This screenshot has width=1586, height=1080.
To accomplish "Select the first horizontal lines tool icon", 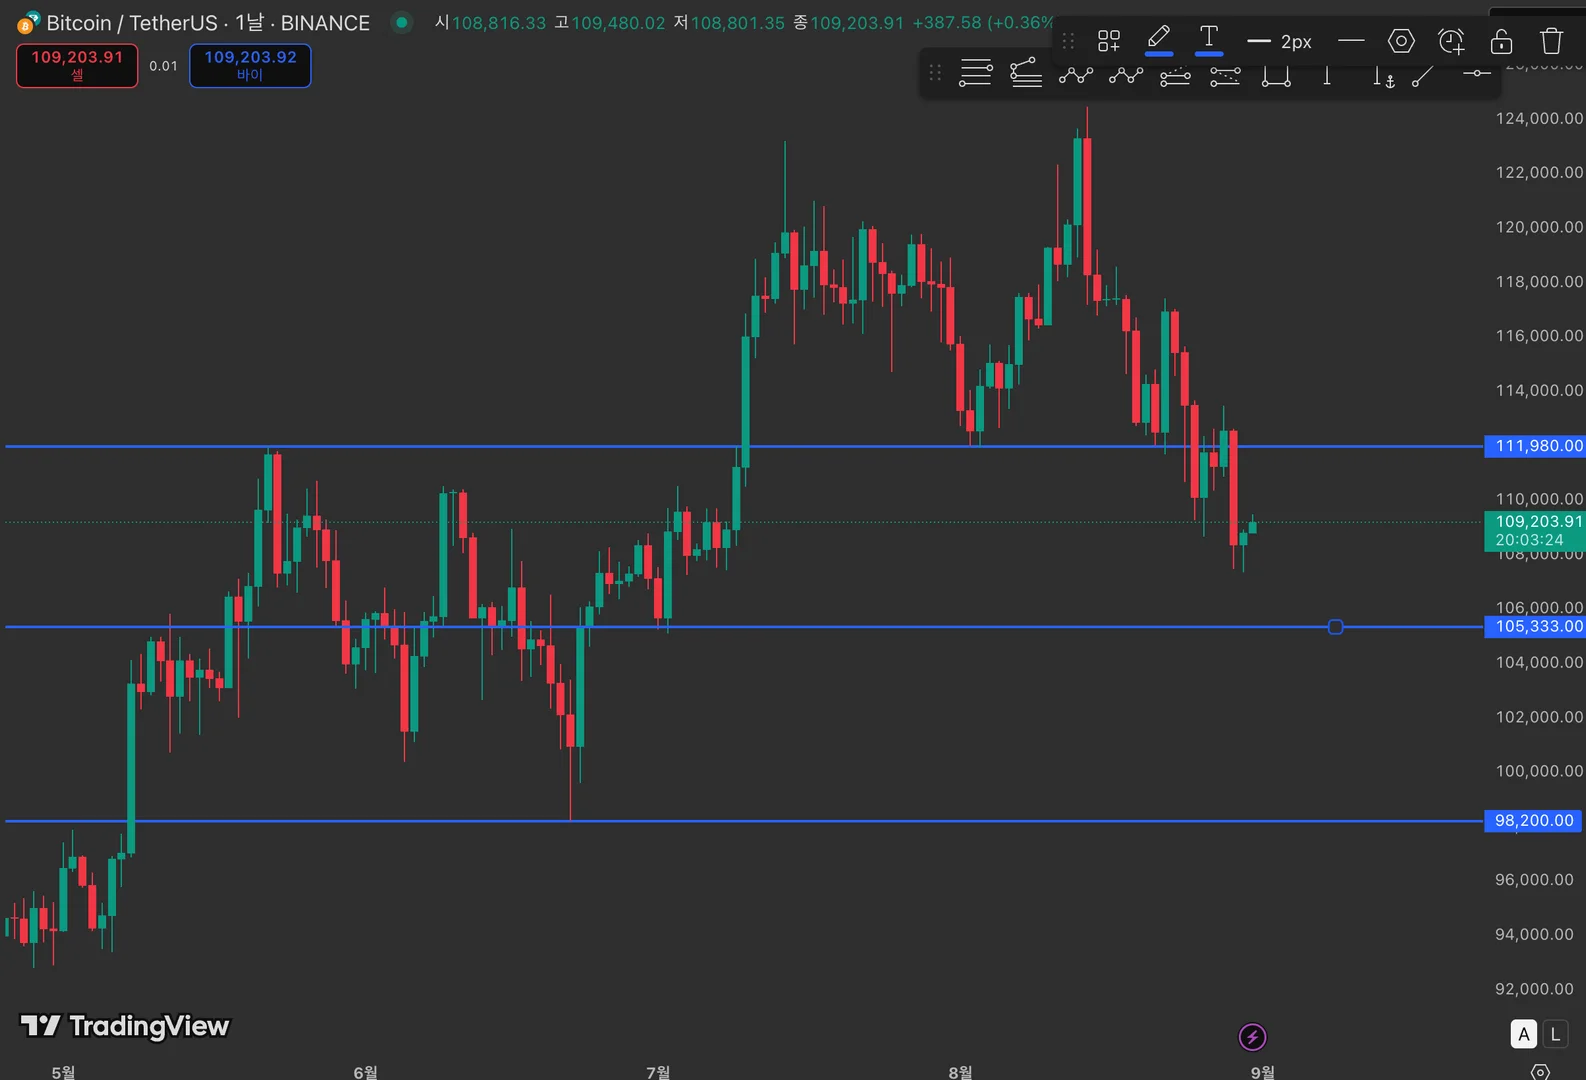I will [x=975, y=73].
